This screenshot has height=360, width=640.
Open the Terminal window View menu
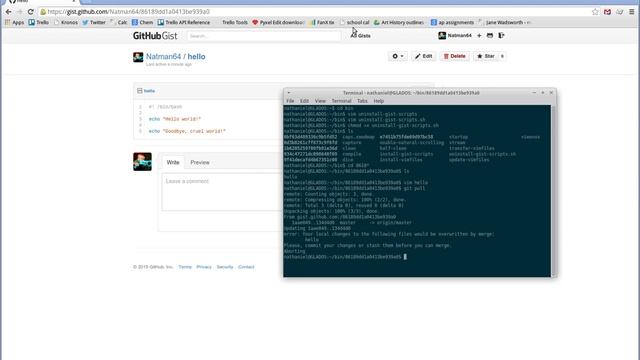[x=320, y=101]
